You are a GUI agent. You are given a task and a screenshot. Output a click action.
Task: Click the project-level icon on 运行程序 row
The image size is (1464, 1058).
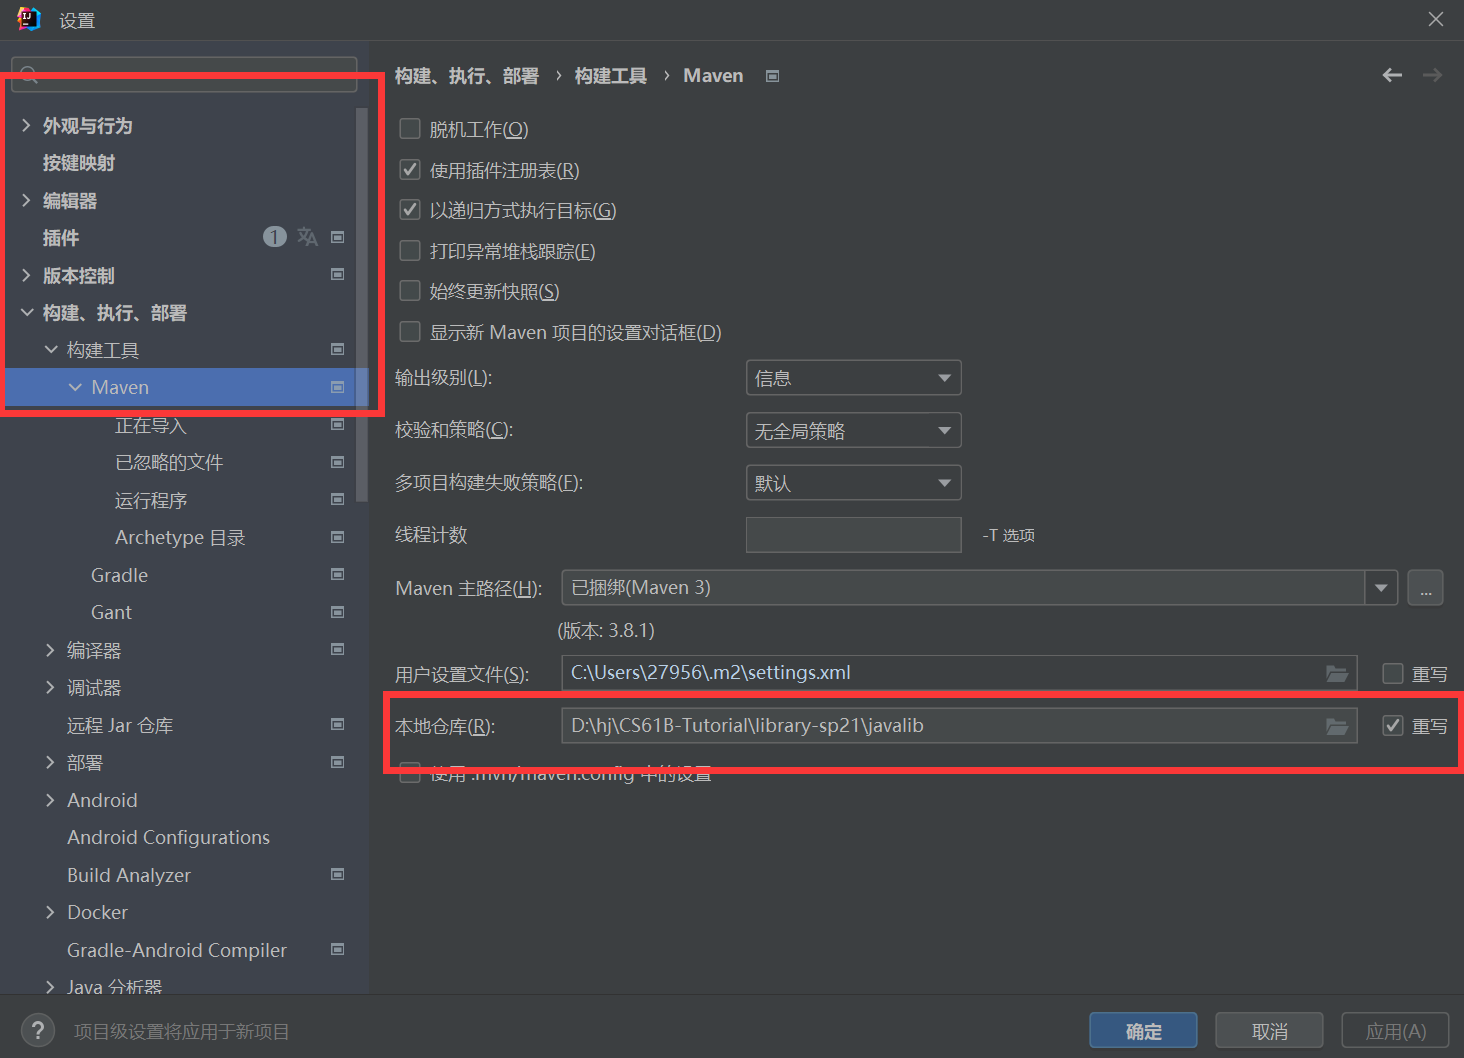click(x=338, y=499)
